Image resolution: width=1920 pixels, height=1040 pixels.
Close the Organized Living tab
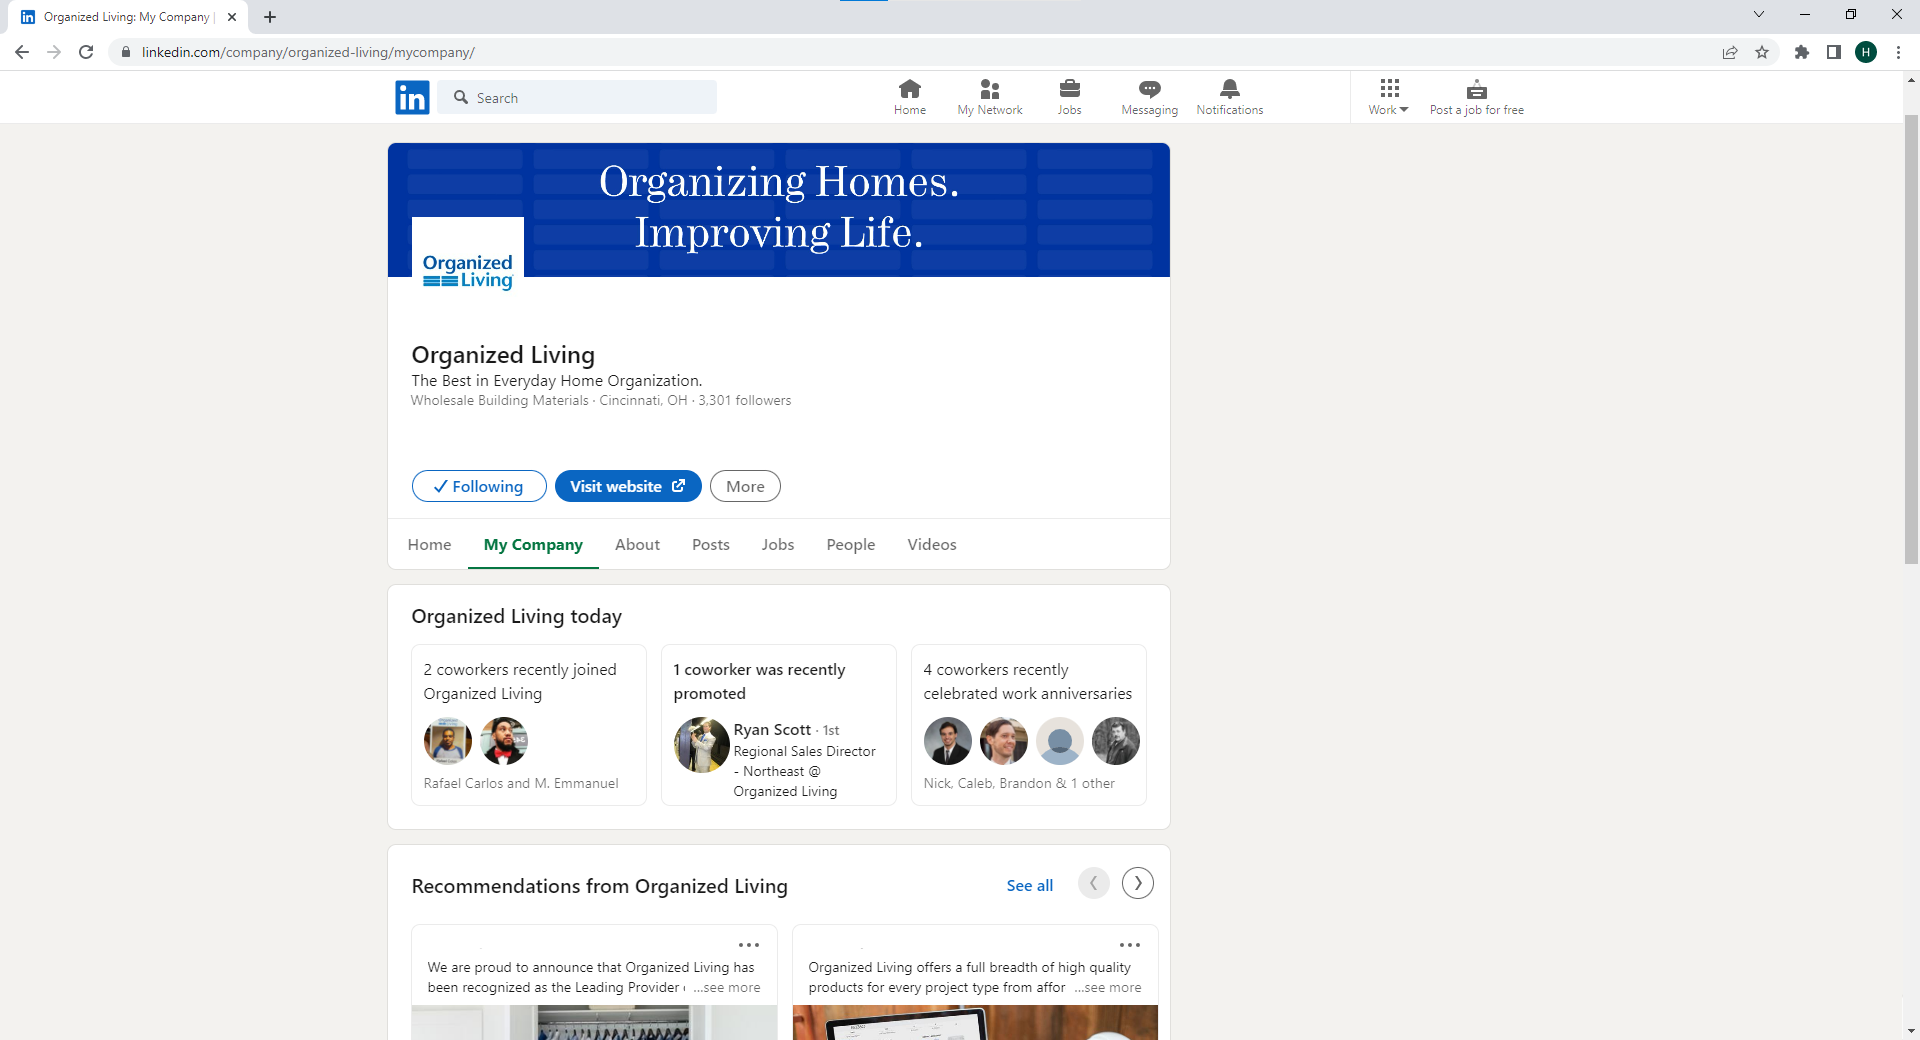tap(232, 17)
